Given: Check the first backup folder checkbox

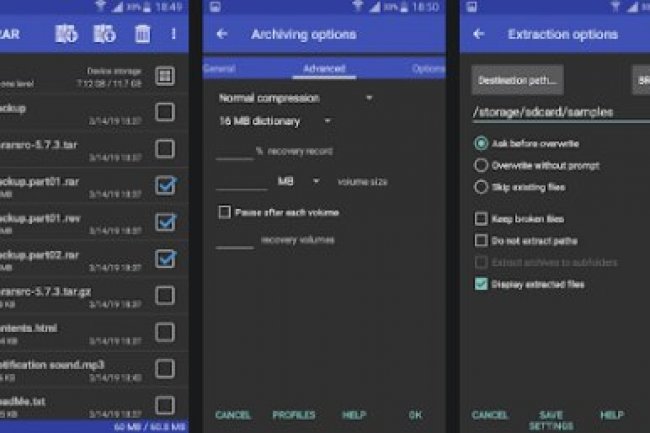Looking at the screenshot, I should pyautogui.click(x=165, y=112).
